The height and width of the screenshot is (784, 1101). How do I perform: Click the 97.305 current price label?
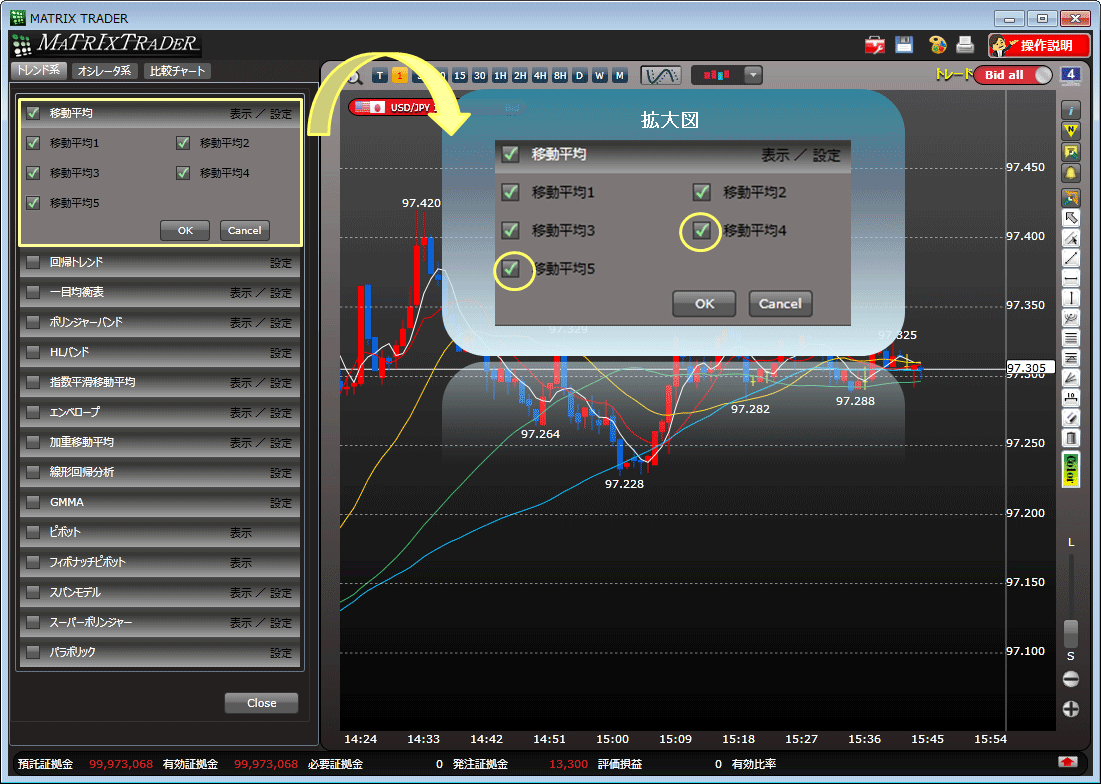tap(1030, 368)
